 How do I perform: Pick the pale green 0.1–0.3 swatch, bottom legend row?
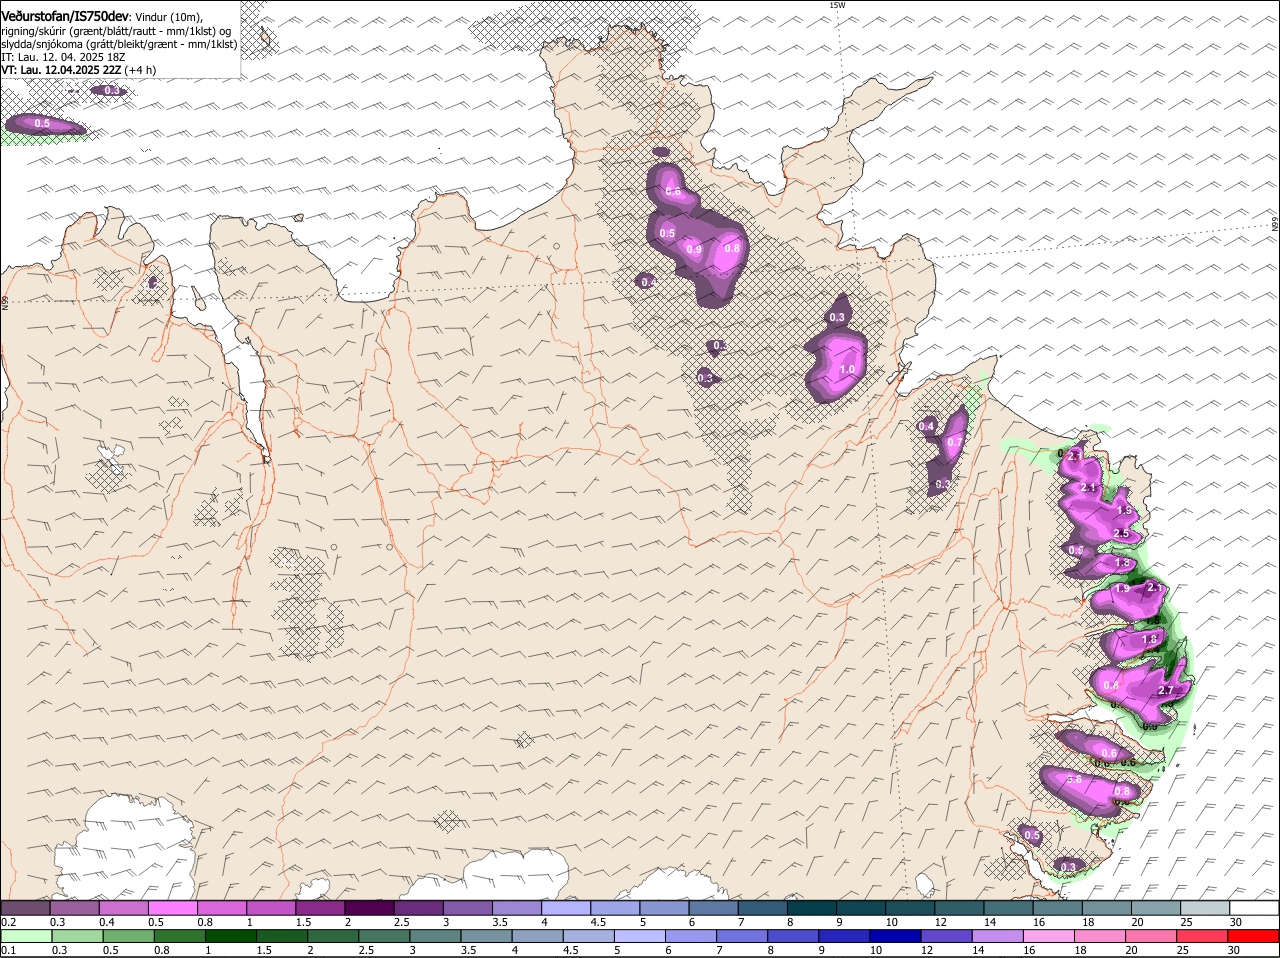click(x=26, y=937)
